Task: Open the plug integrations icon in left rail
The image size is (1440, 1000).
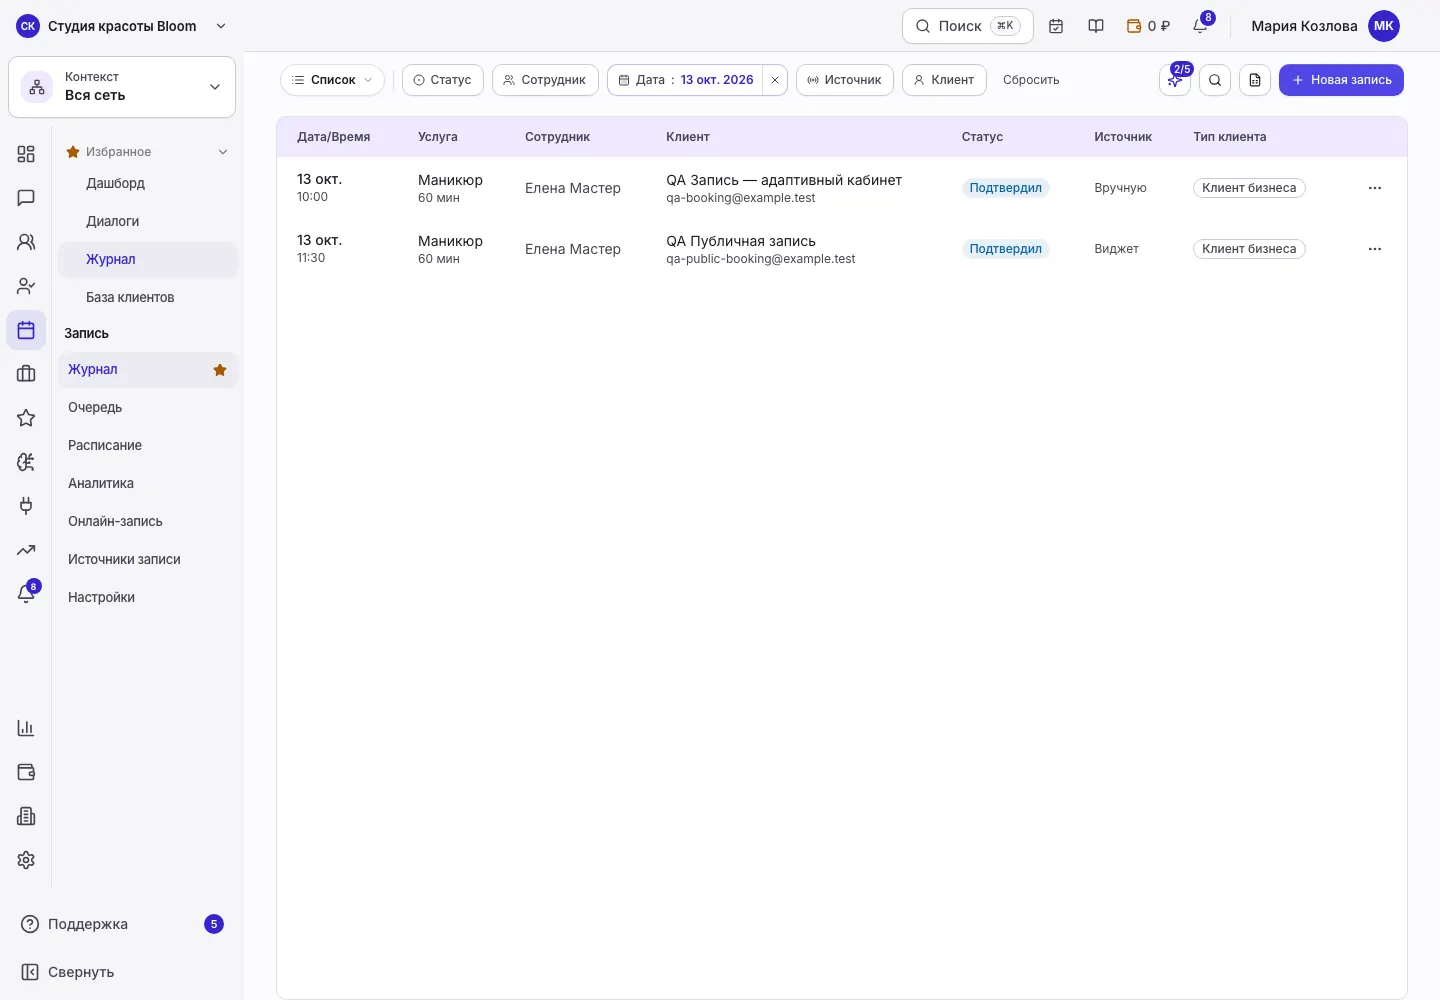Action: tap(26, 506)
